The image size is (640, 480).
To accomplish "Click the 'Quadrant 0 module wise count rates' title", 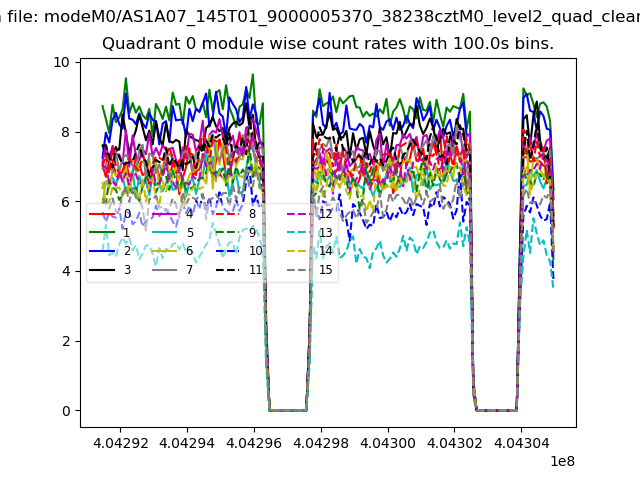I will click(x=327, y=44).
